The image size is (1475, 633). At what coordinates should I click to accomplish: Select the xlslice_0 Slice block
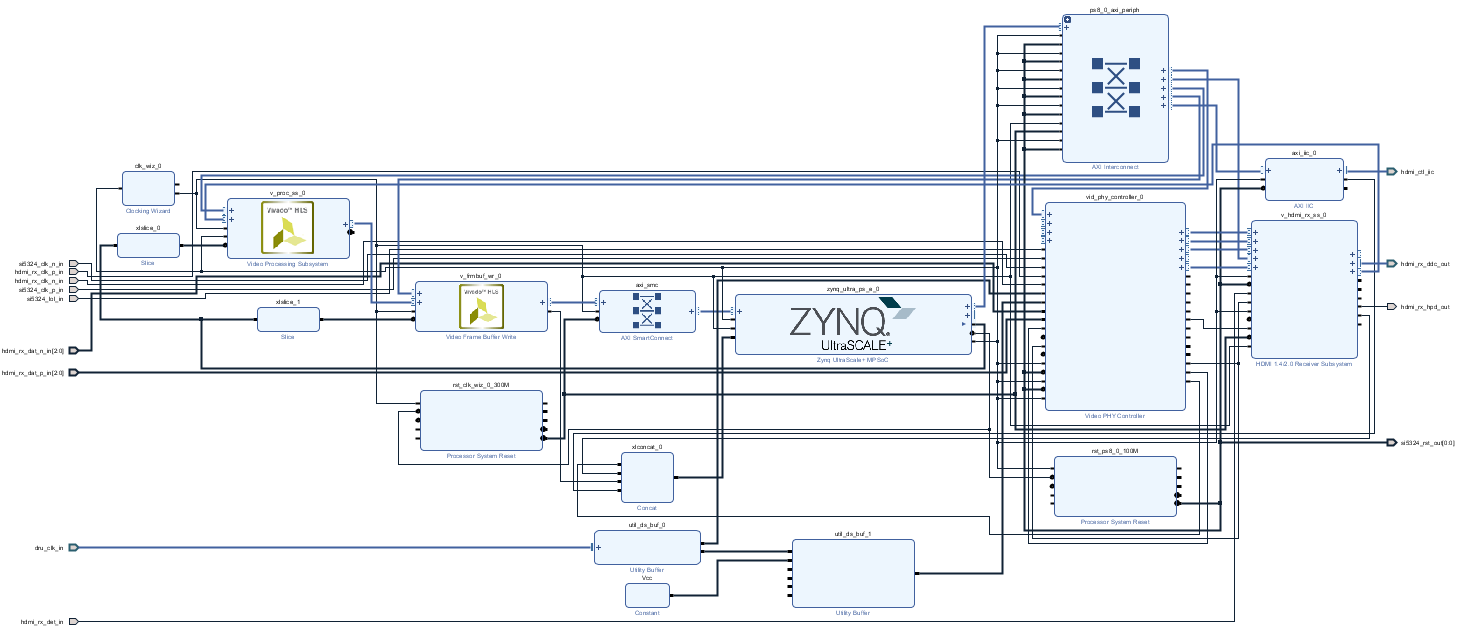point(148,245)
